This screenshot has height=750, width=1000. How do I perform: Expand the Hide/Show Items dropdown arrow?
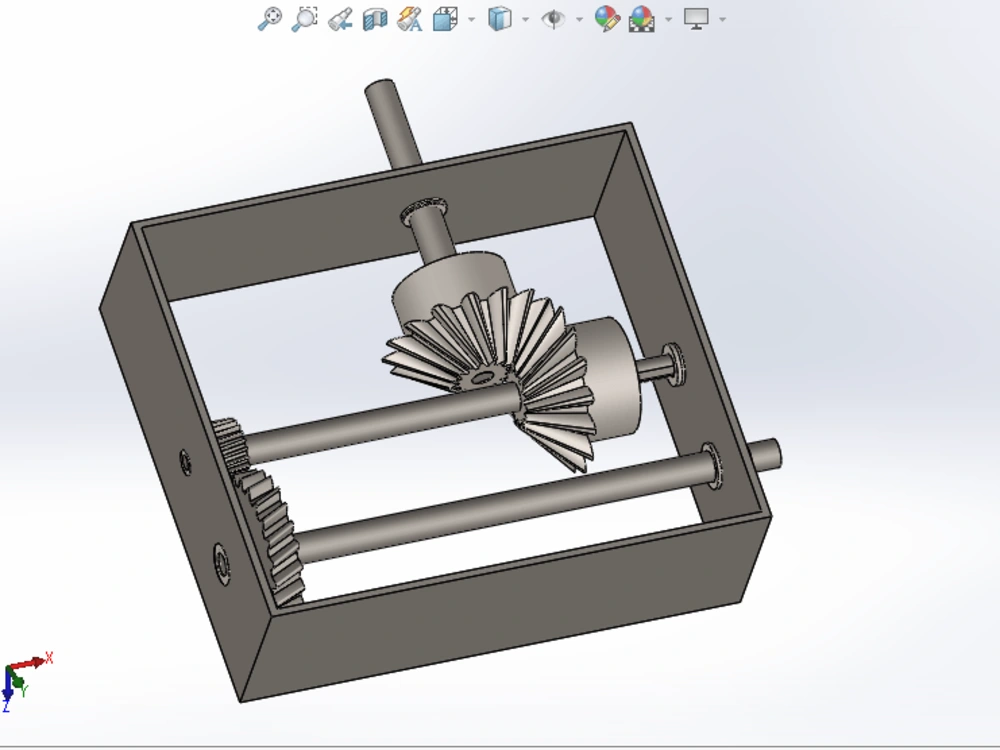pyautogui.click(x=579, y=19)
